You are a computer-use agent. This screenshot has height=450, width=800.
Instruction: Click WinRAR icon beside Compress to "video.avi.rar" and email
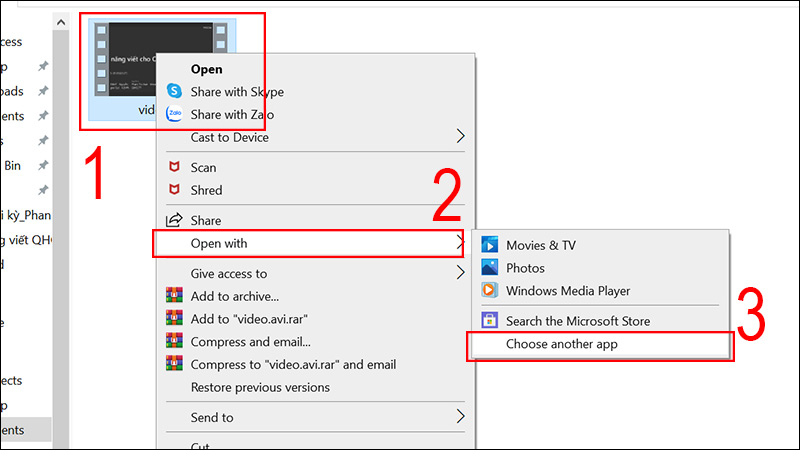pos(174,364)
